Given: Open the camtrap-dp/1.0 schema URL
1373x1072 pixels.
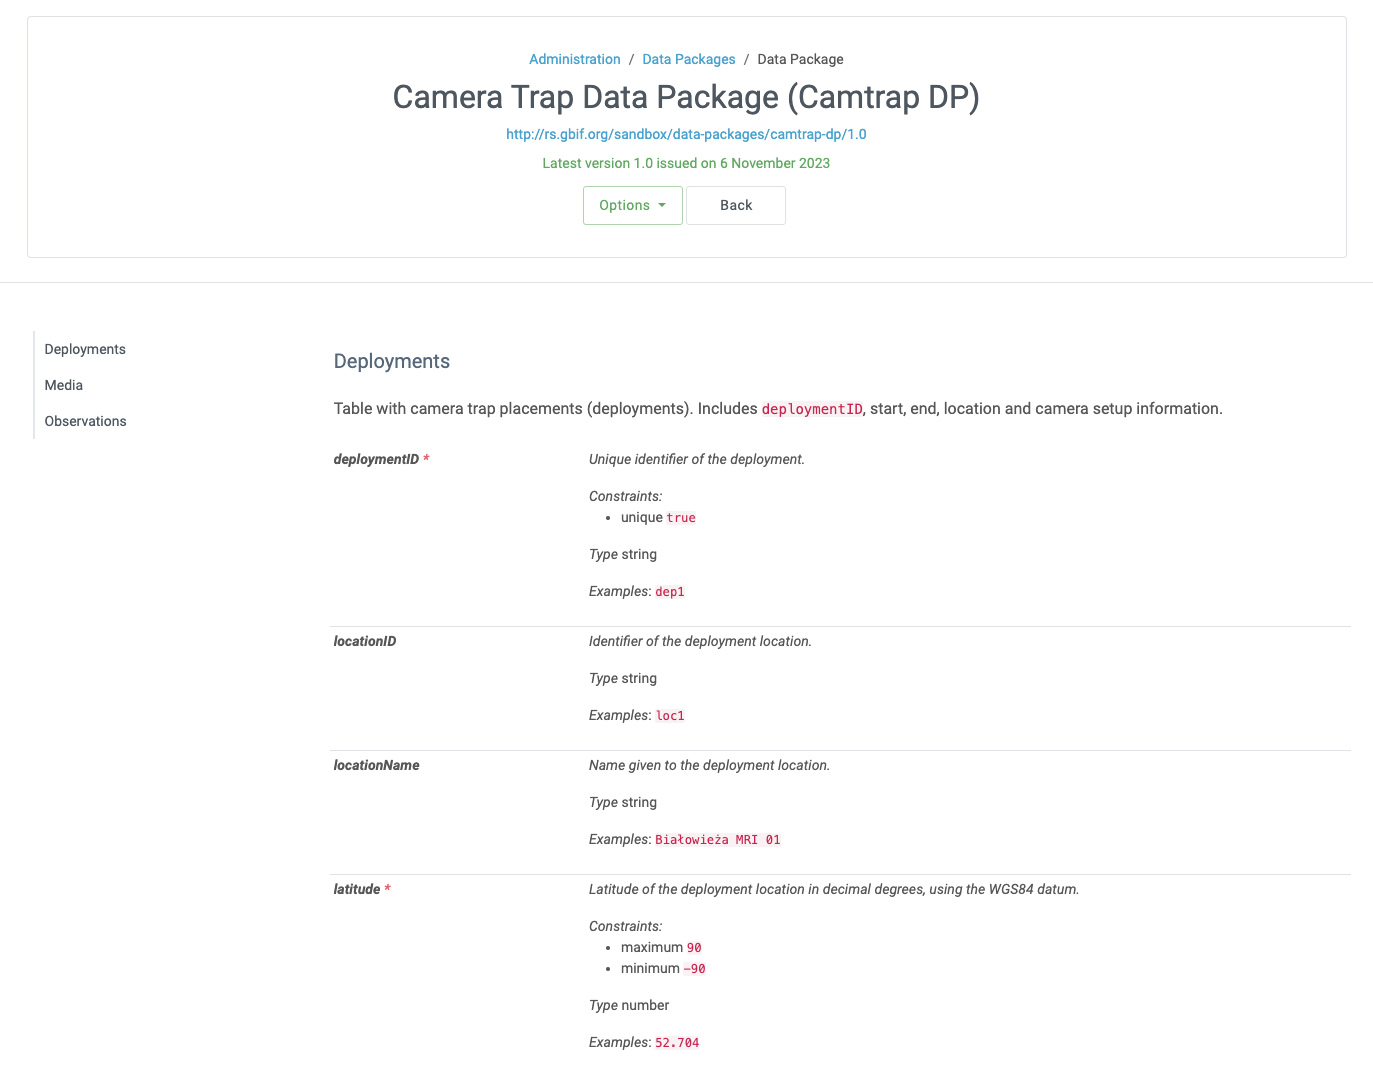Looking at the screenshot, I should (686, 134).
